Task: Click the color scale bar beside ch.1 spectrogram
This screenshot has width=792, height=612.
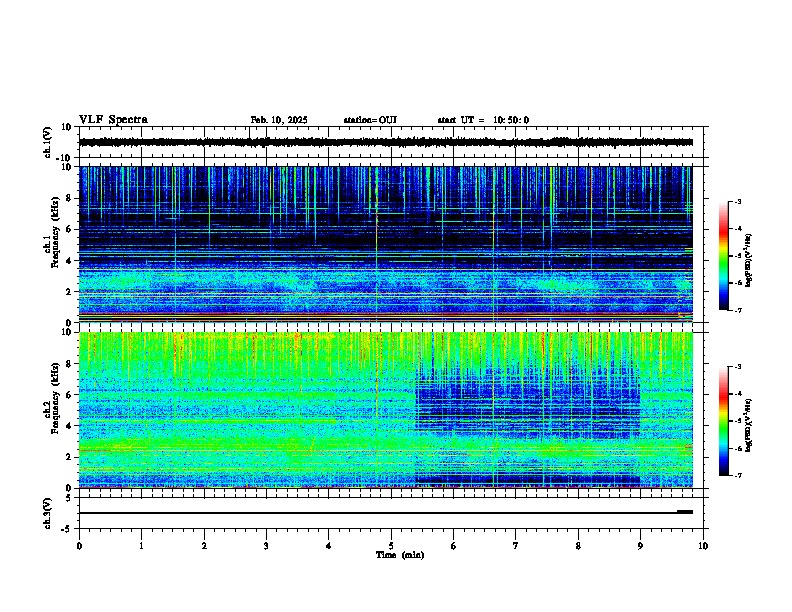Action: click(x=724, y=256)
